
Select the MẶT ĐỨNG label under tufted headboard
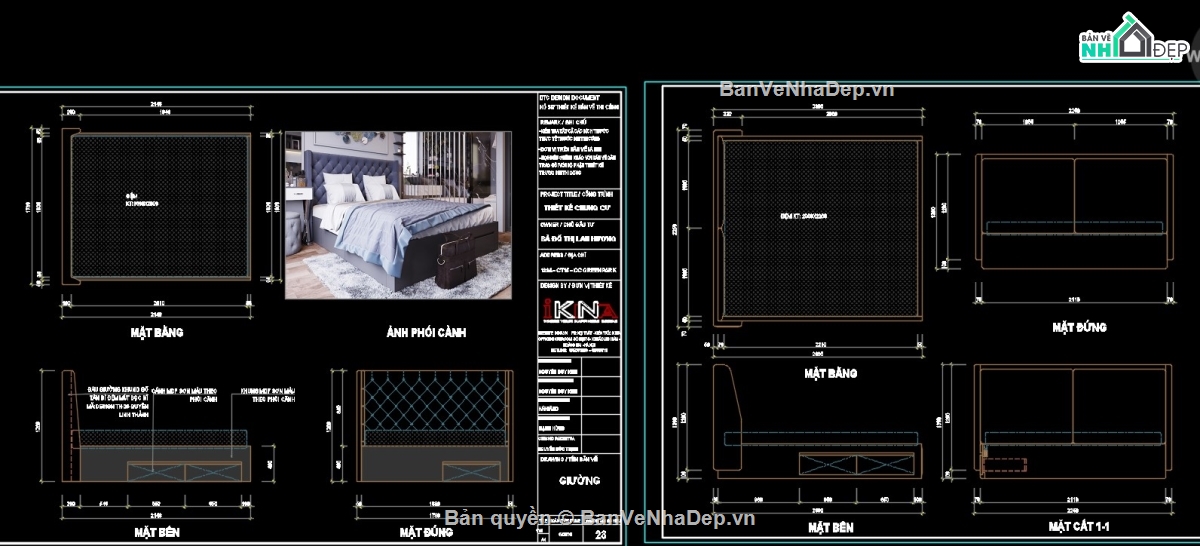(424, 532)
